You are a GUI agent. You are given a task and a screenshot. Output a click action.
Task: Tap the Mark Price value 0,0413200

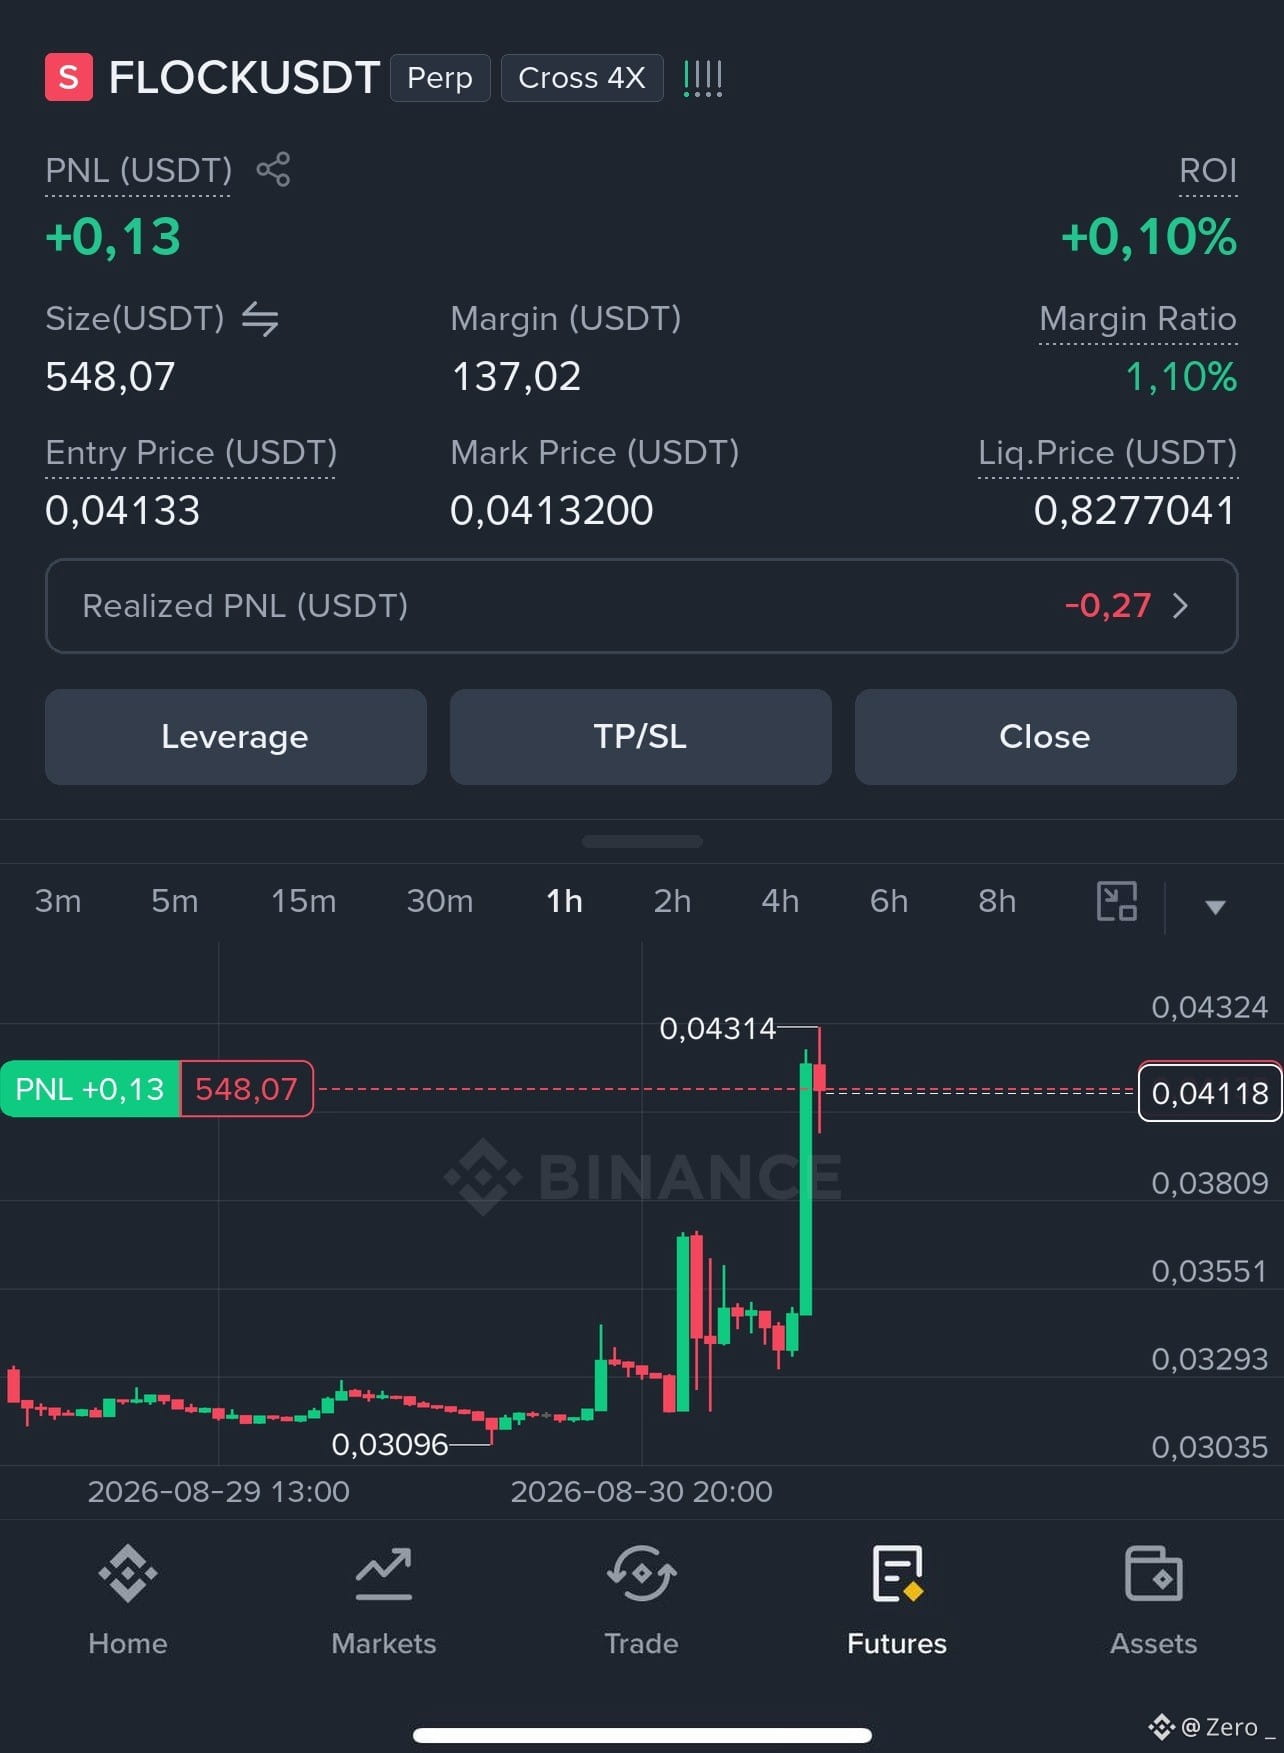(x=552, y=511)
